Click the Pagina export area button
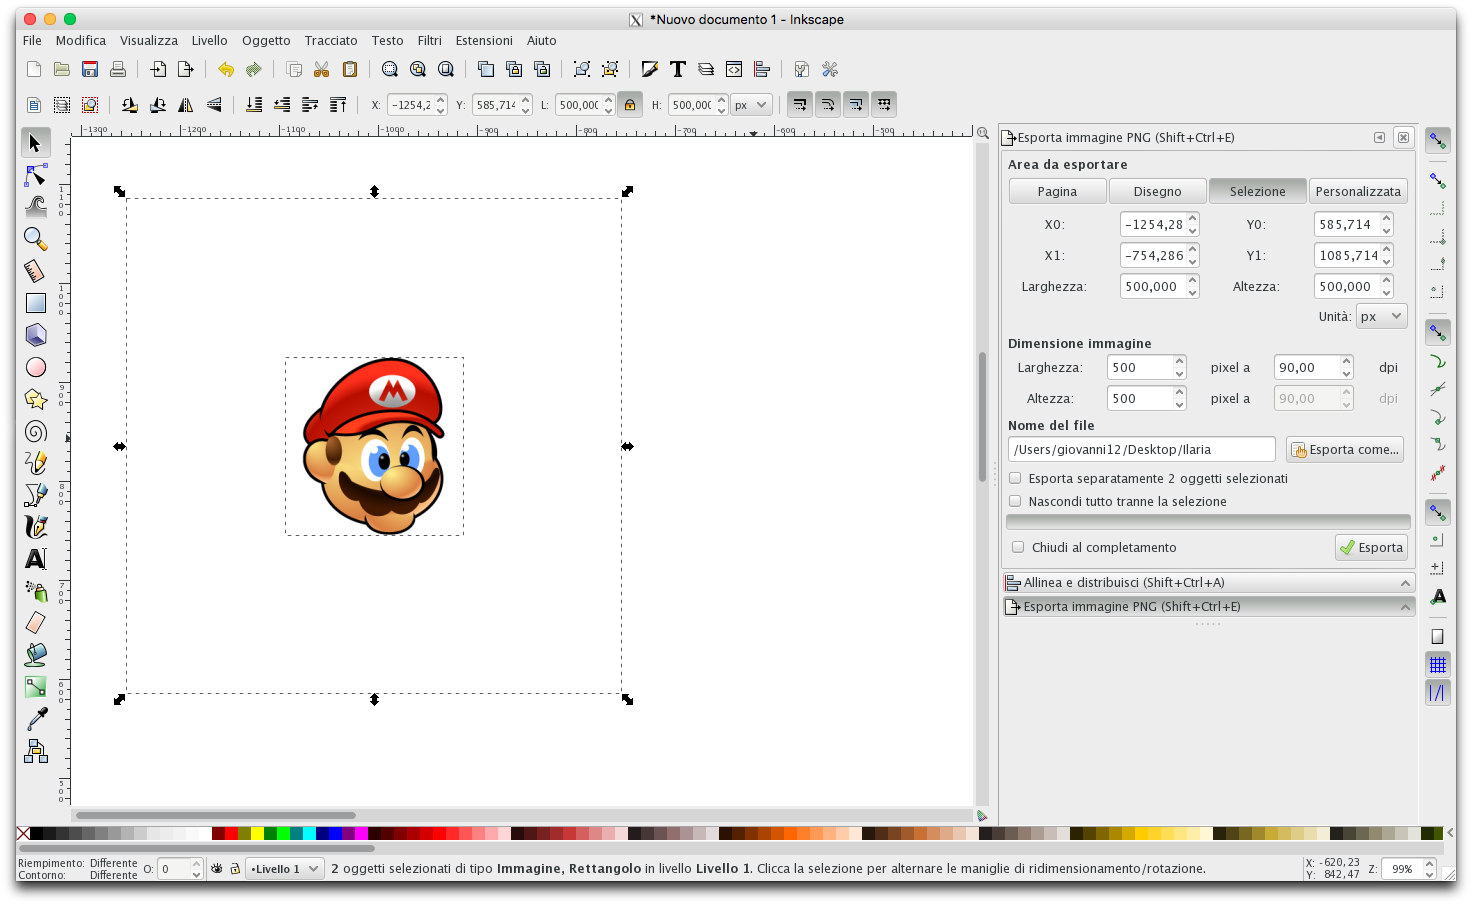Screen dimensions: 1472x905 (x=1057, y=191)
